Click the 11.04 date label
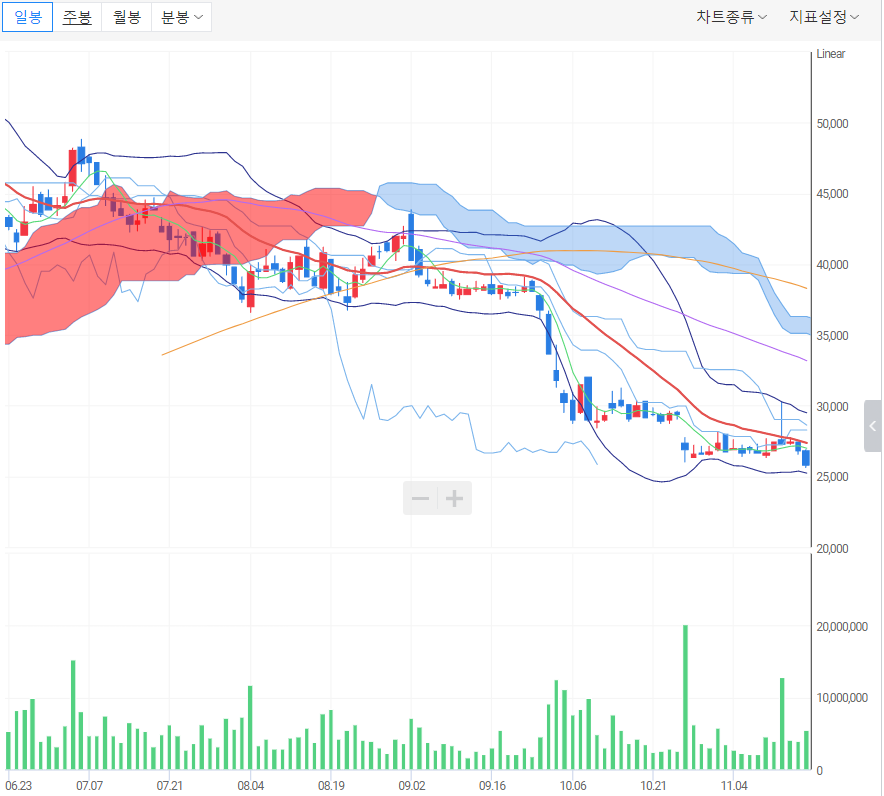The image size is (884, 796). [x=734, y=785]
